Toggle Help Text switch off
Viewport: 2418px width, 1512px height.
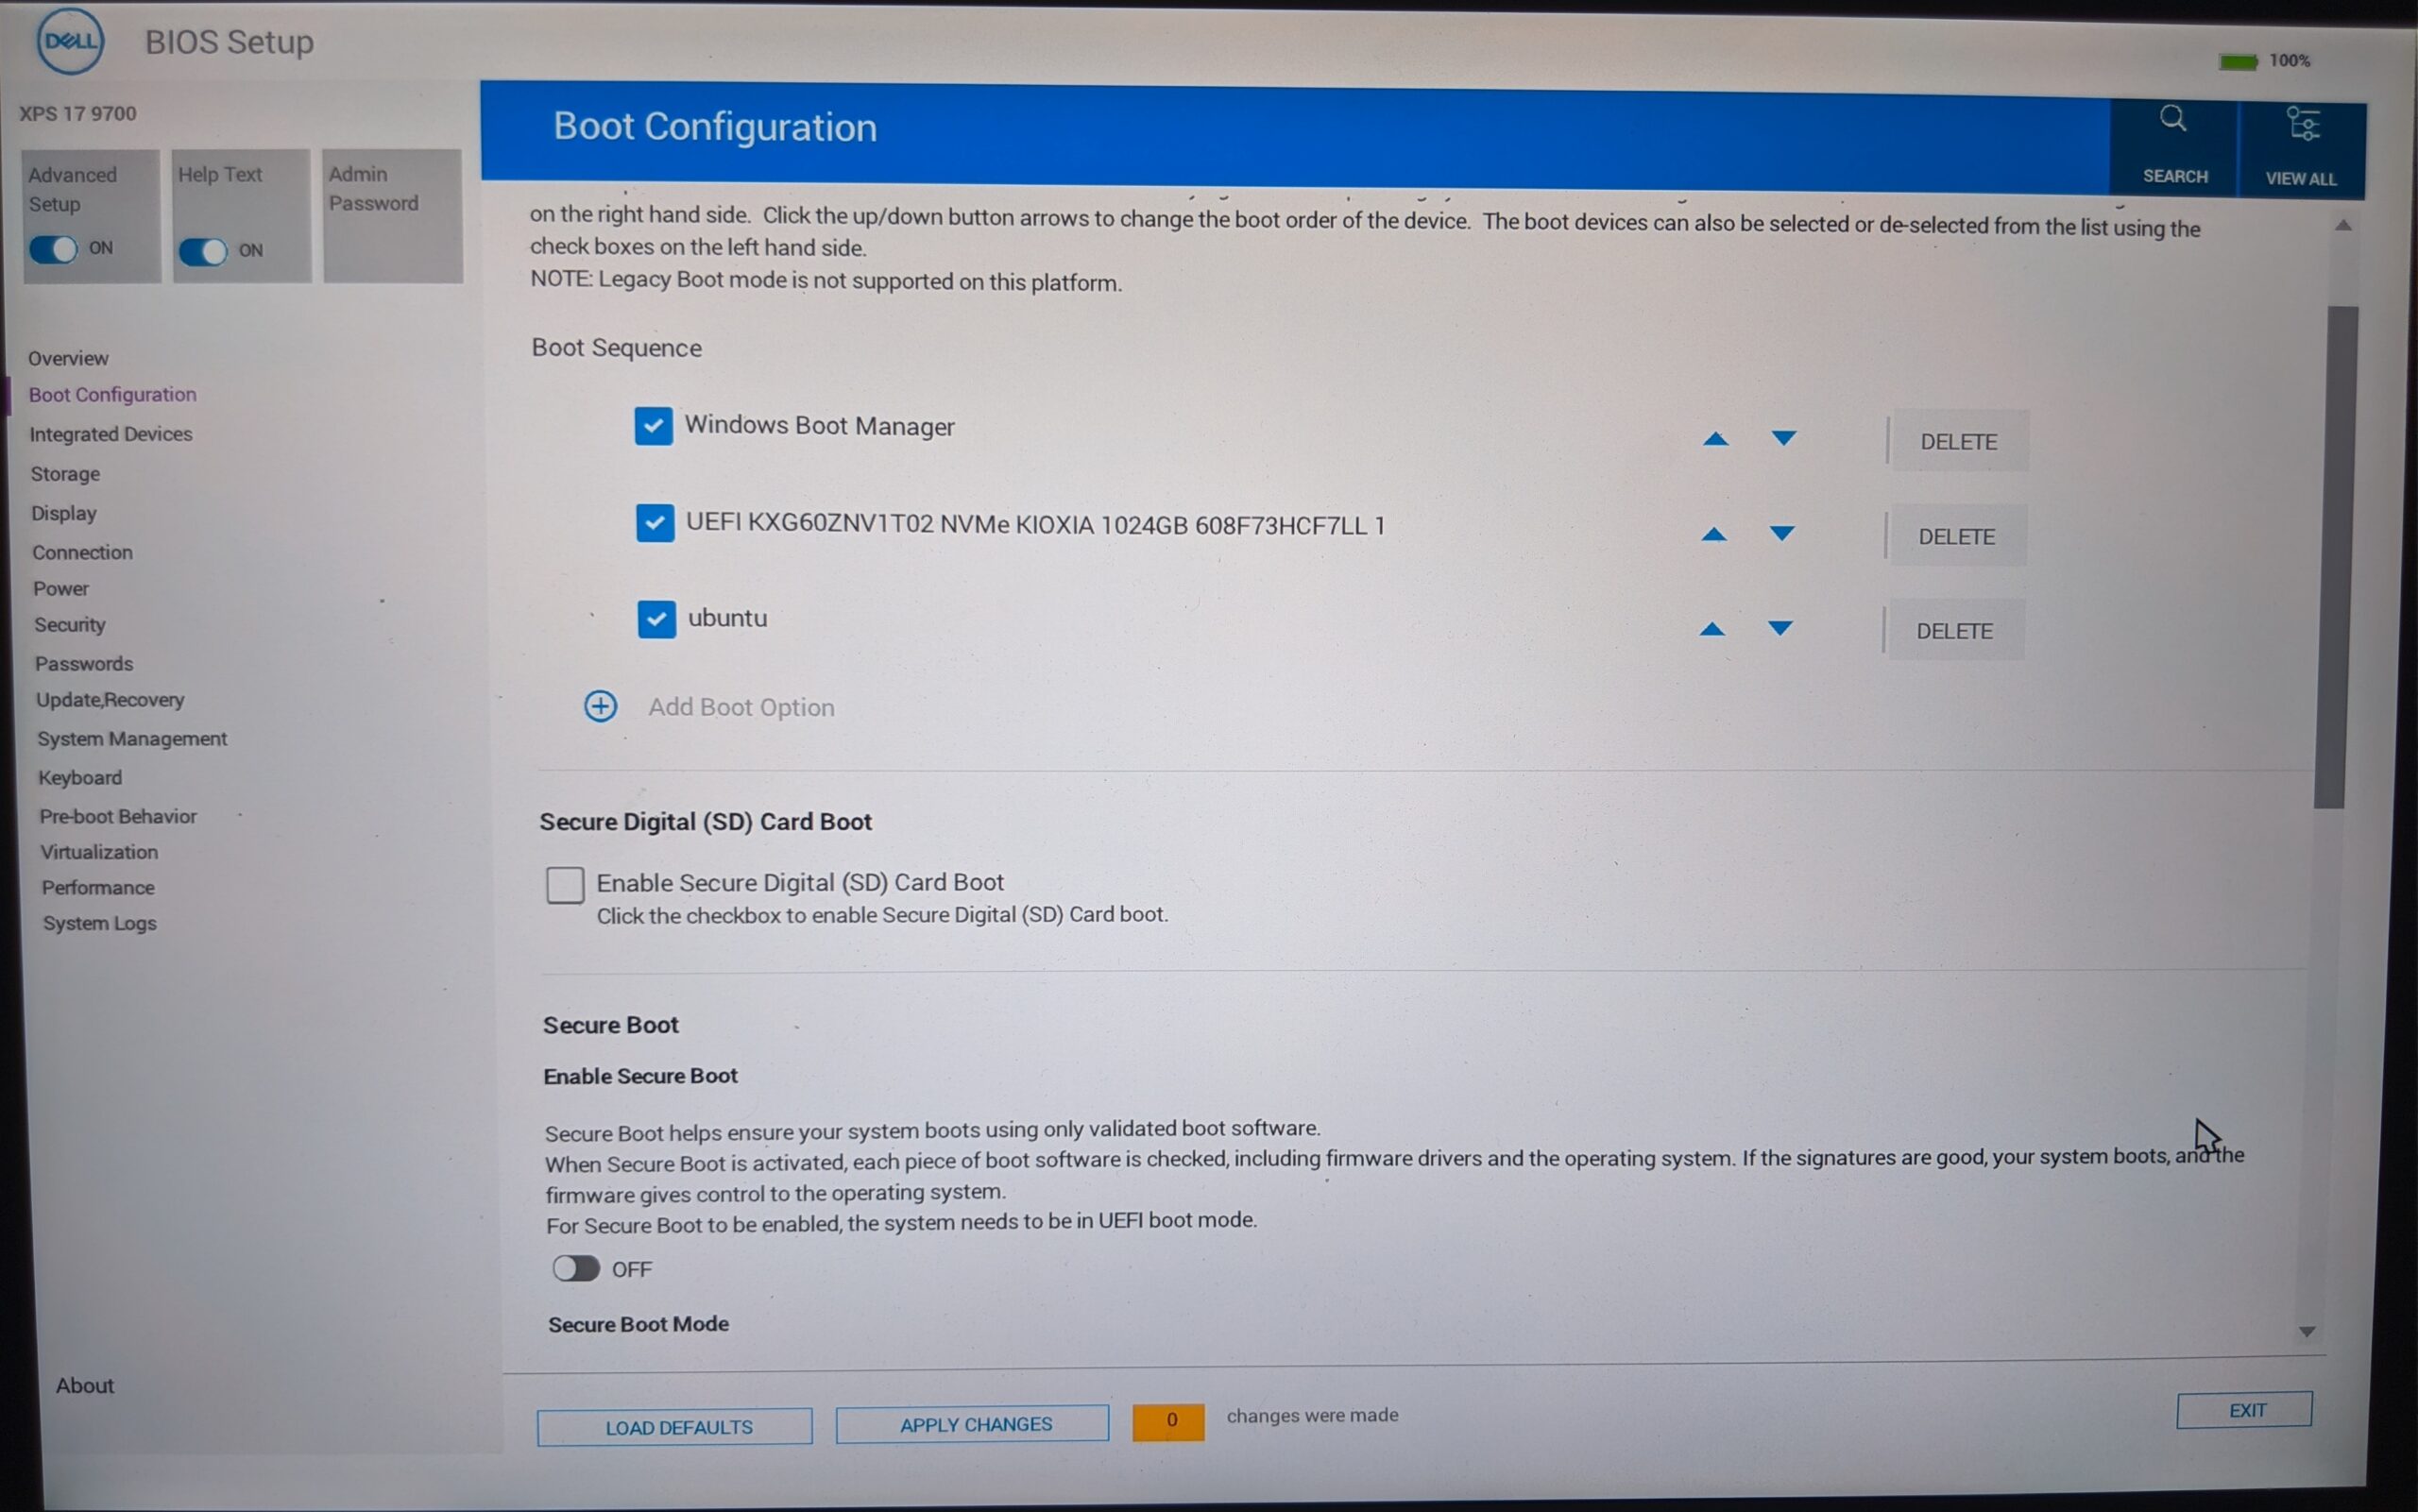[203, 251]
